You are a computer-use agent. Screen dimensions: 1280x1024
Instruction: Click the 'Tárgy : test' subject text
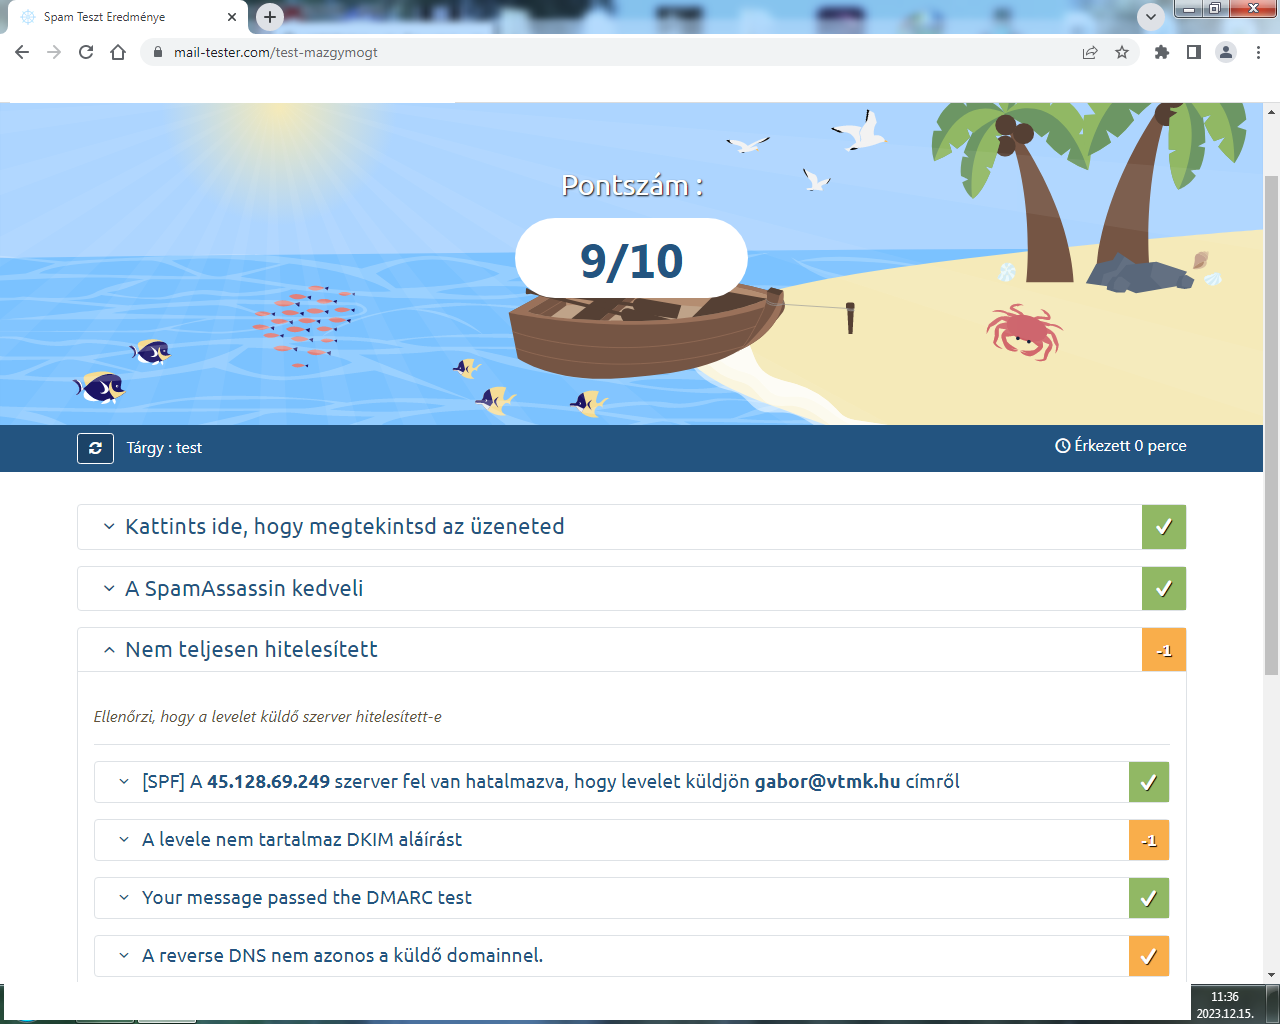(x=164, y=448)
